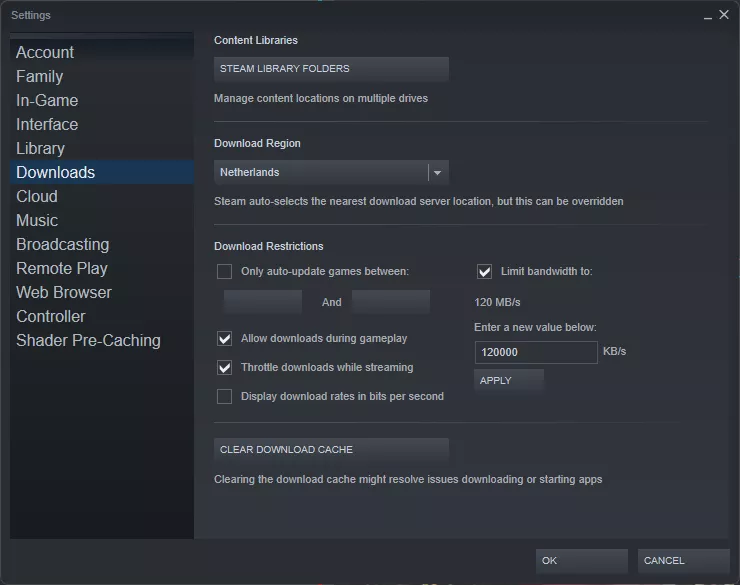Open Interface settings
Viewport: 740px width, 585px height.
(47, 125)
